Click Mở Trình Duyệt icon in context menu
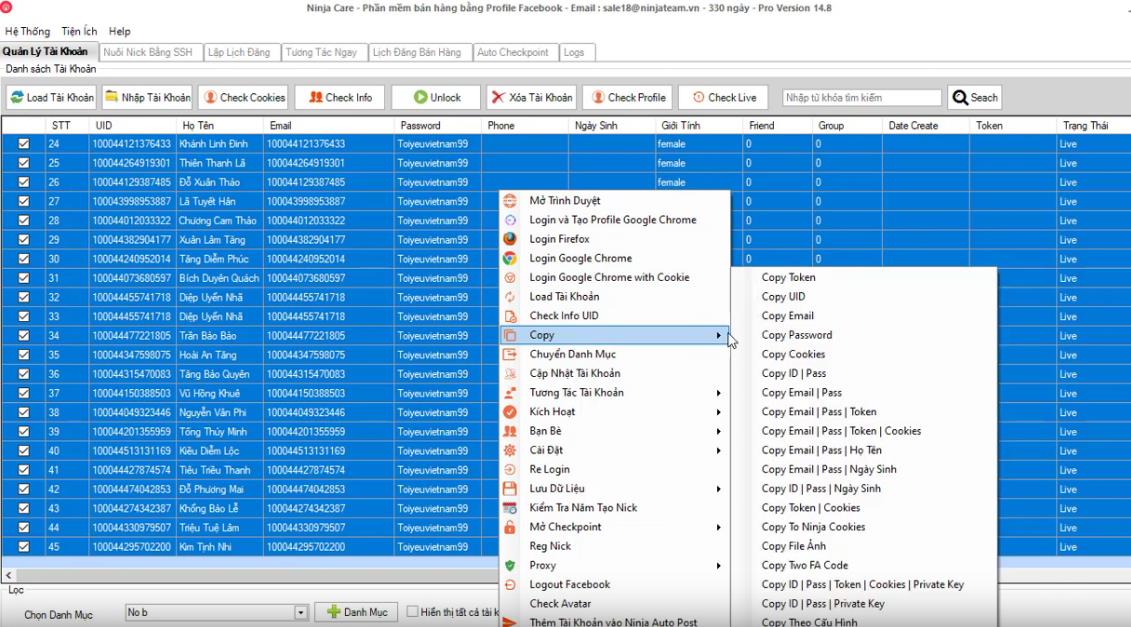Viewport: 1131px width, 627px height. pos(510,201)
